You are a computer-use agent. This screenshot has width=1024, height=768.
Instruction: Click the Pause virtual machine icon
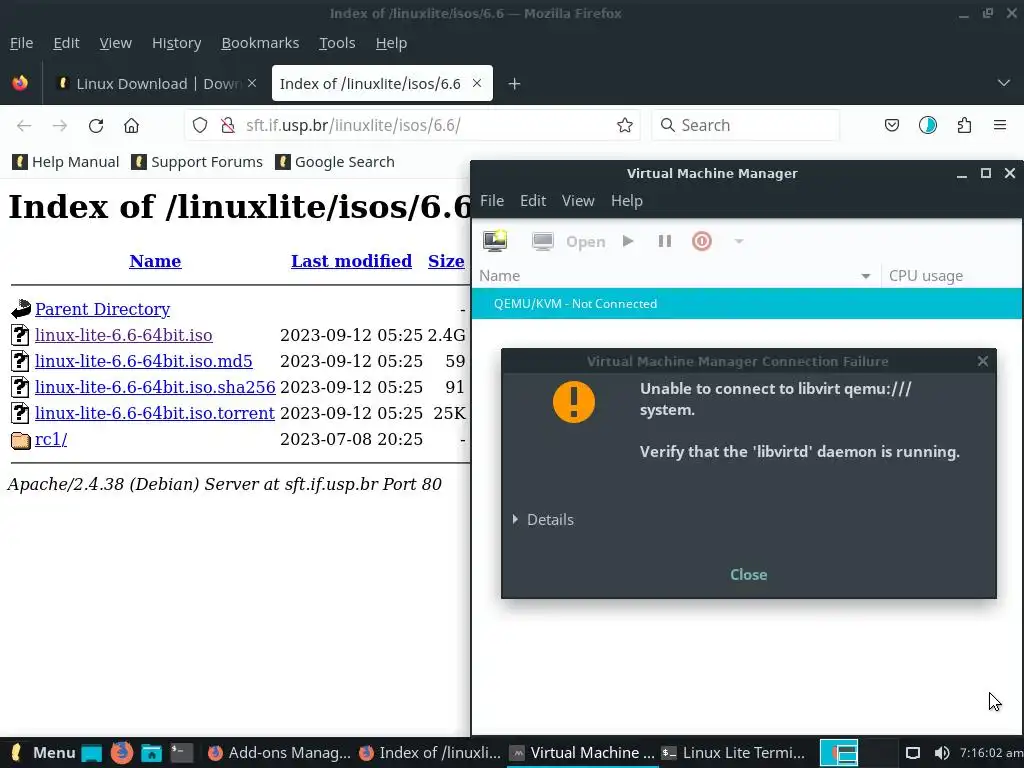pos(665,241)
